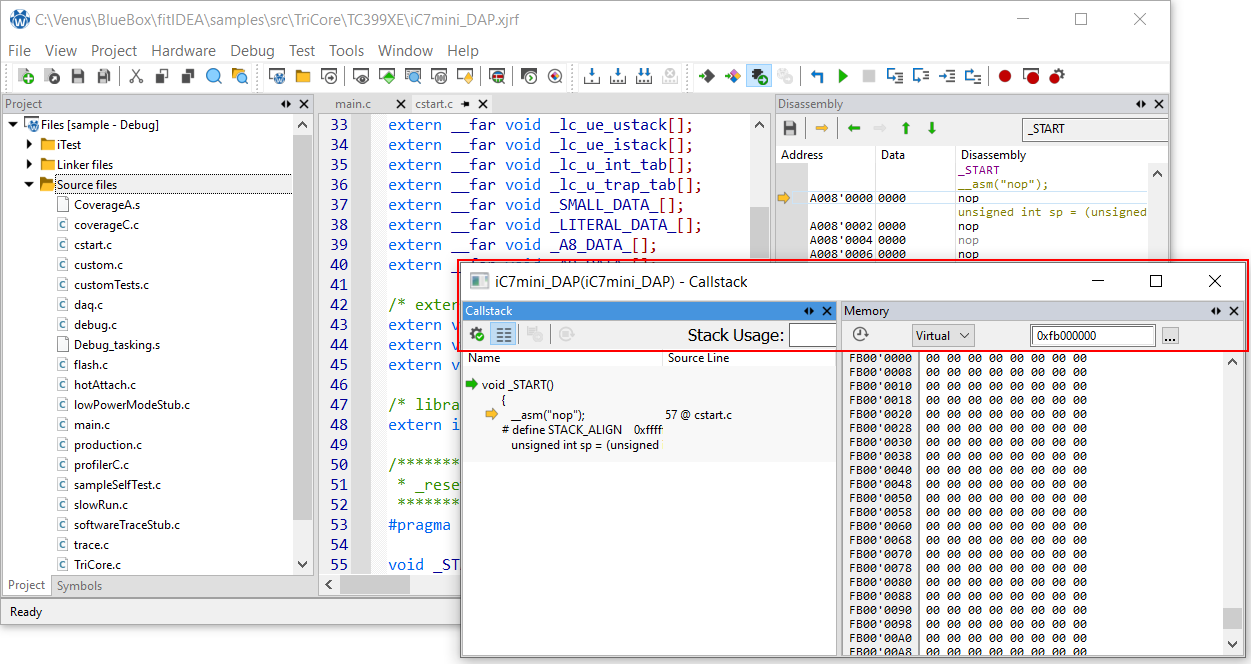Click the blue Reset arrow icon
Screen dimensions: 1251x664
pos(817,76)
